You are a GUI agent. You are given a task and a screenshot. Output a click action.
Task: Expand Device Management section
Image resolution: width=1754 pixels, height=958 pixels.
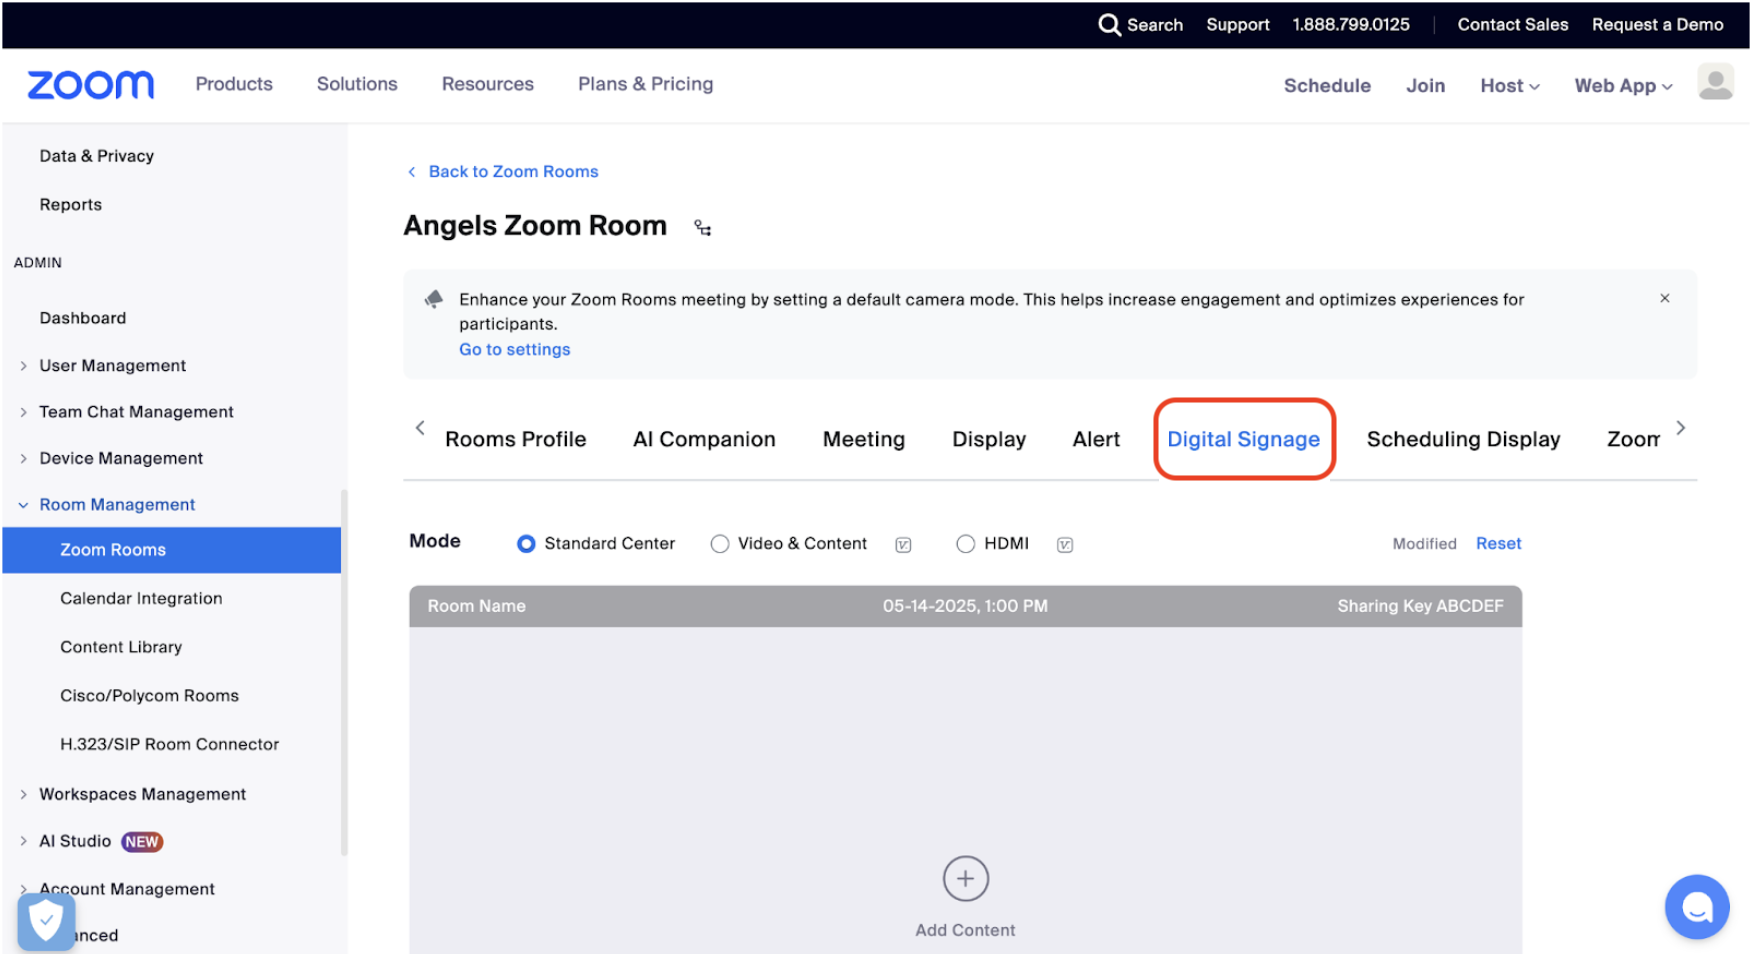(23, 459)
